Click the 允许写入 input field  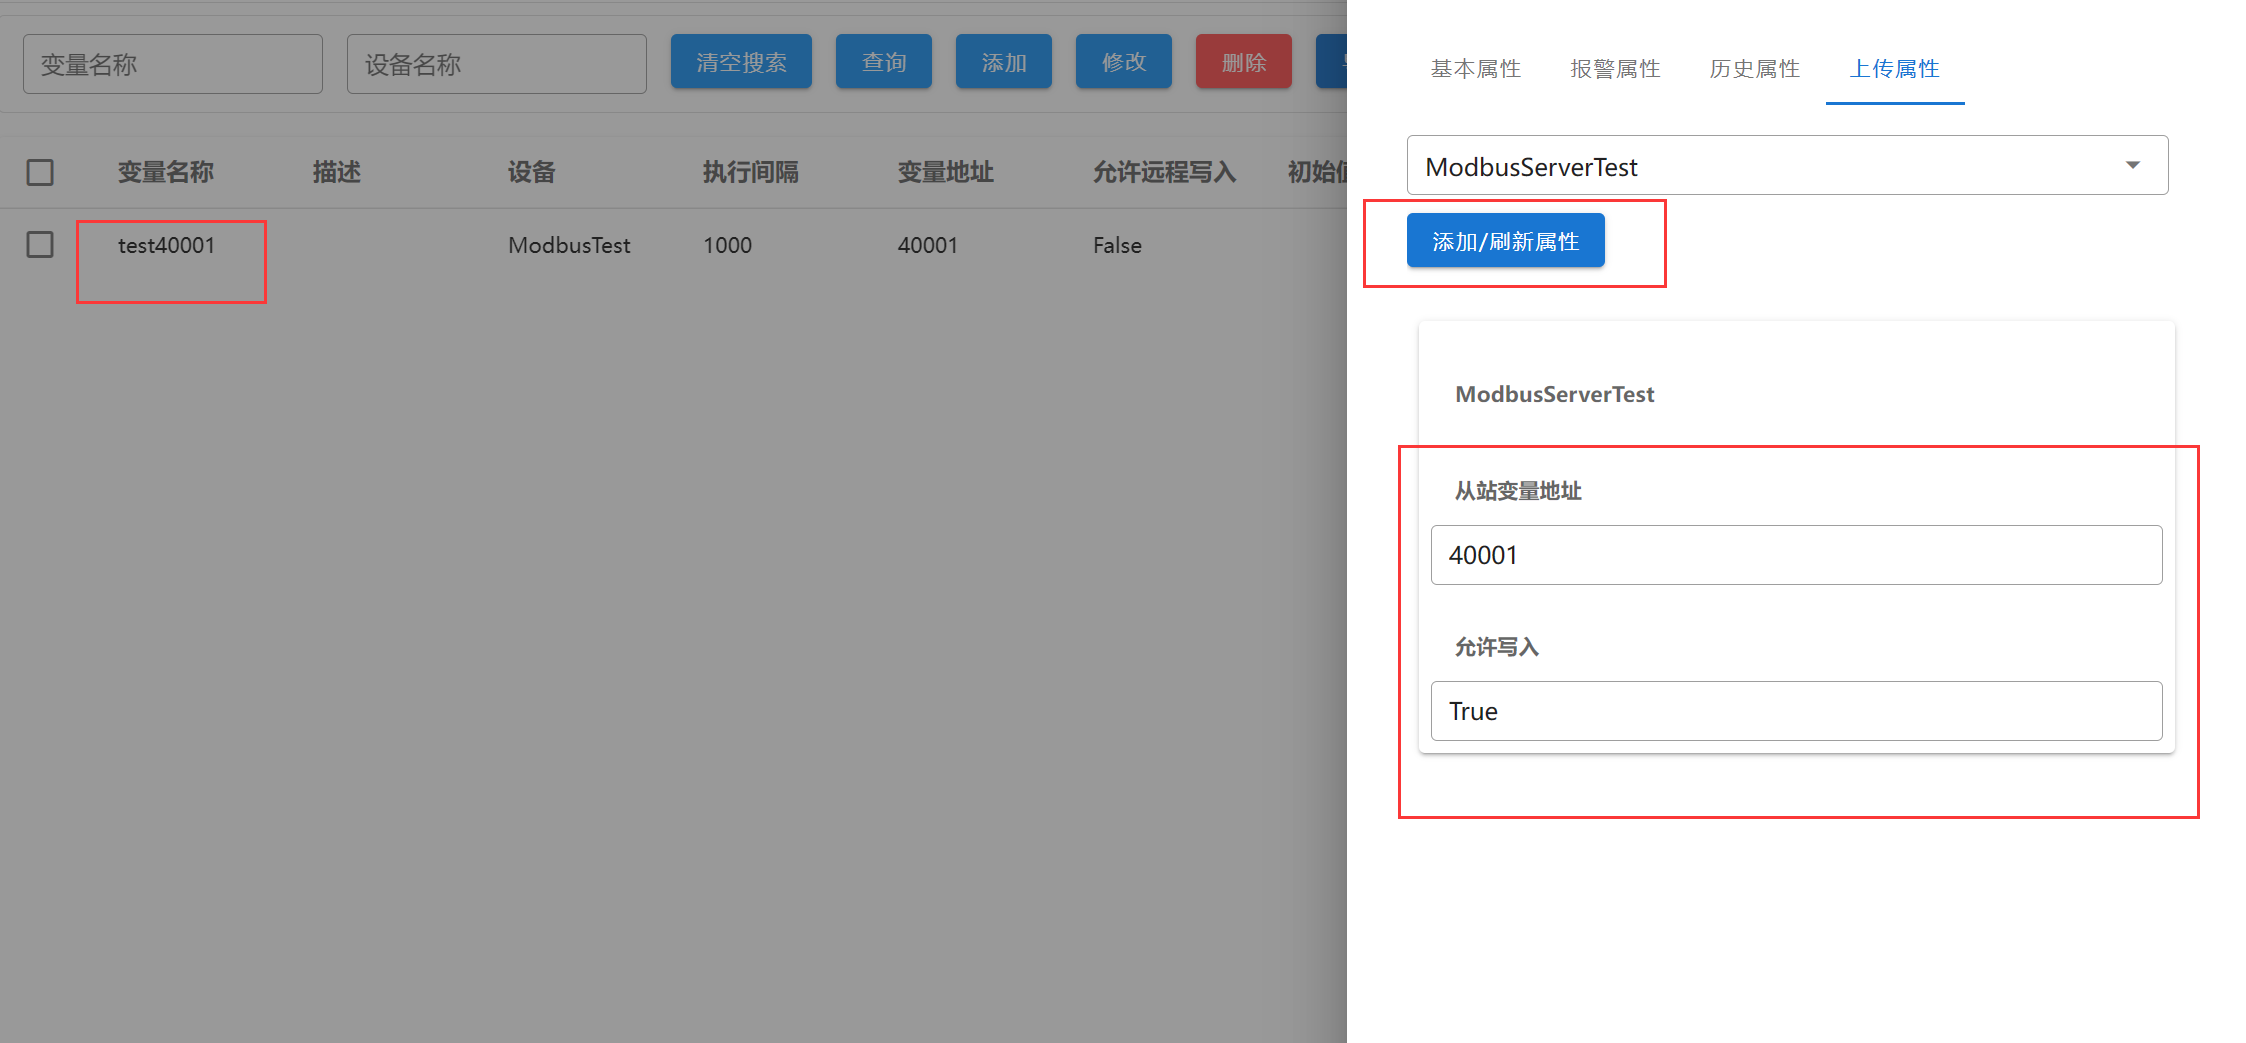point(1795,711)
